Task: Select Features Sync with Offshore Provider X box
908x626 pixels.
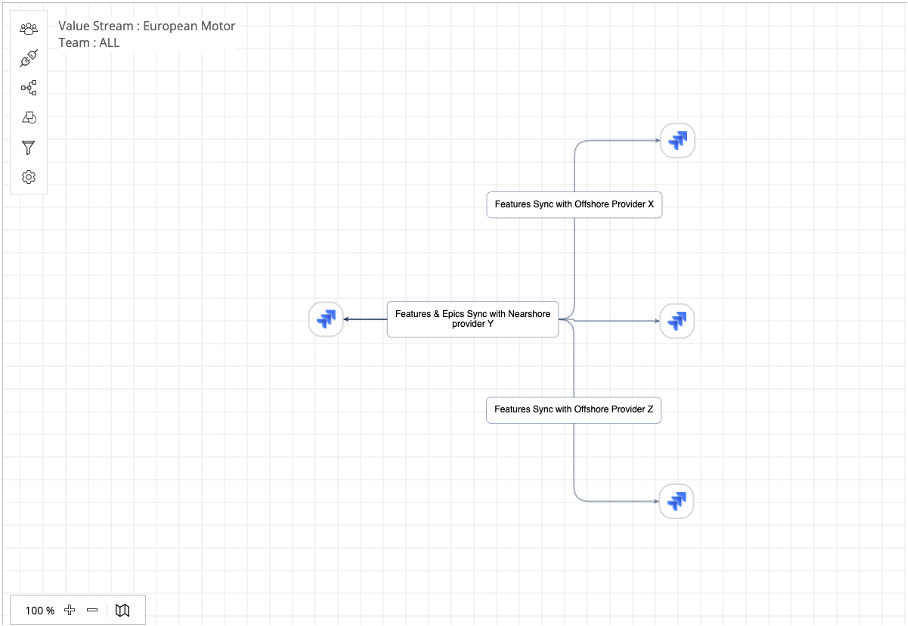Action: click(x=574, y=204)
